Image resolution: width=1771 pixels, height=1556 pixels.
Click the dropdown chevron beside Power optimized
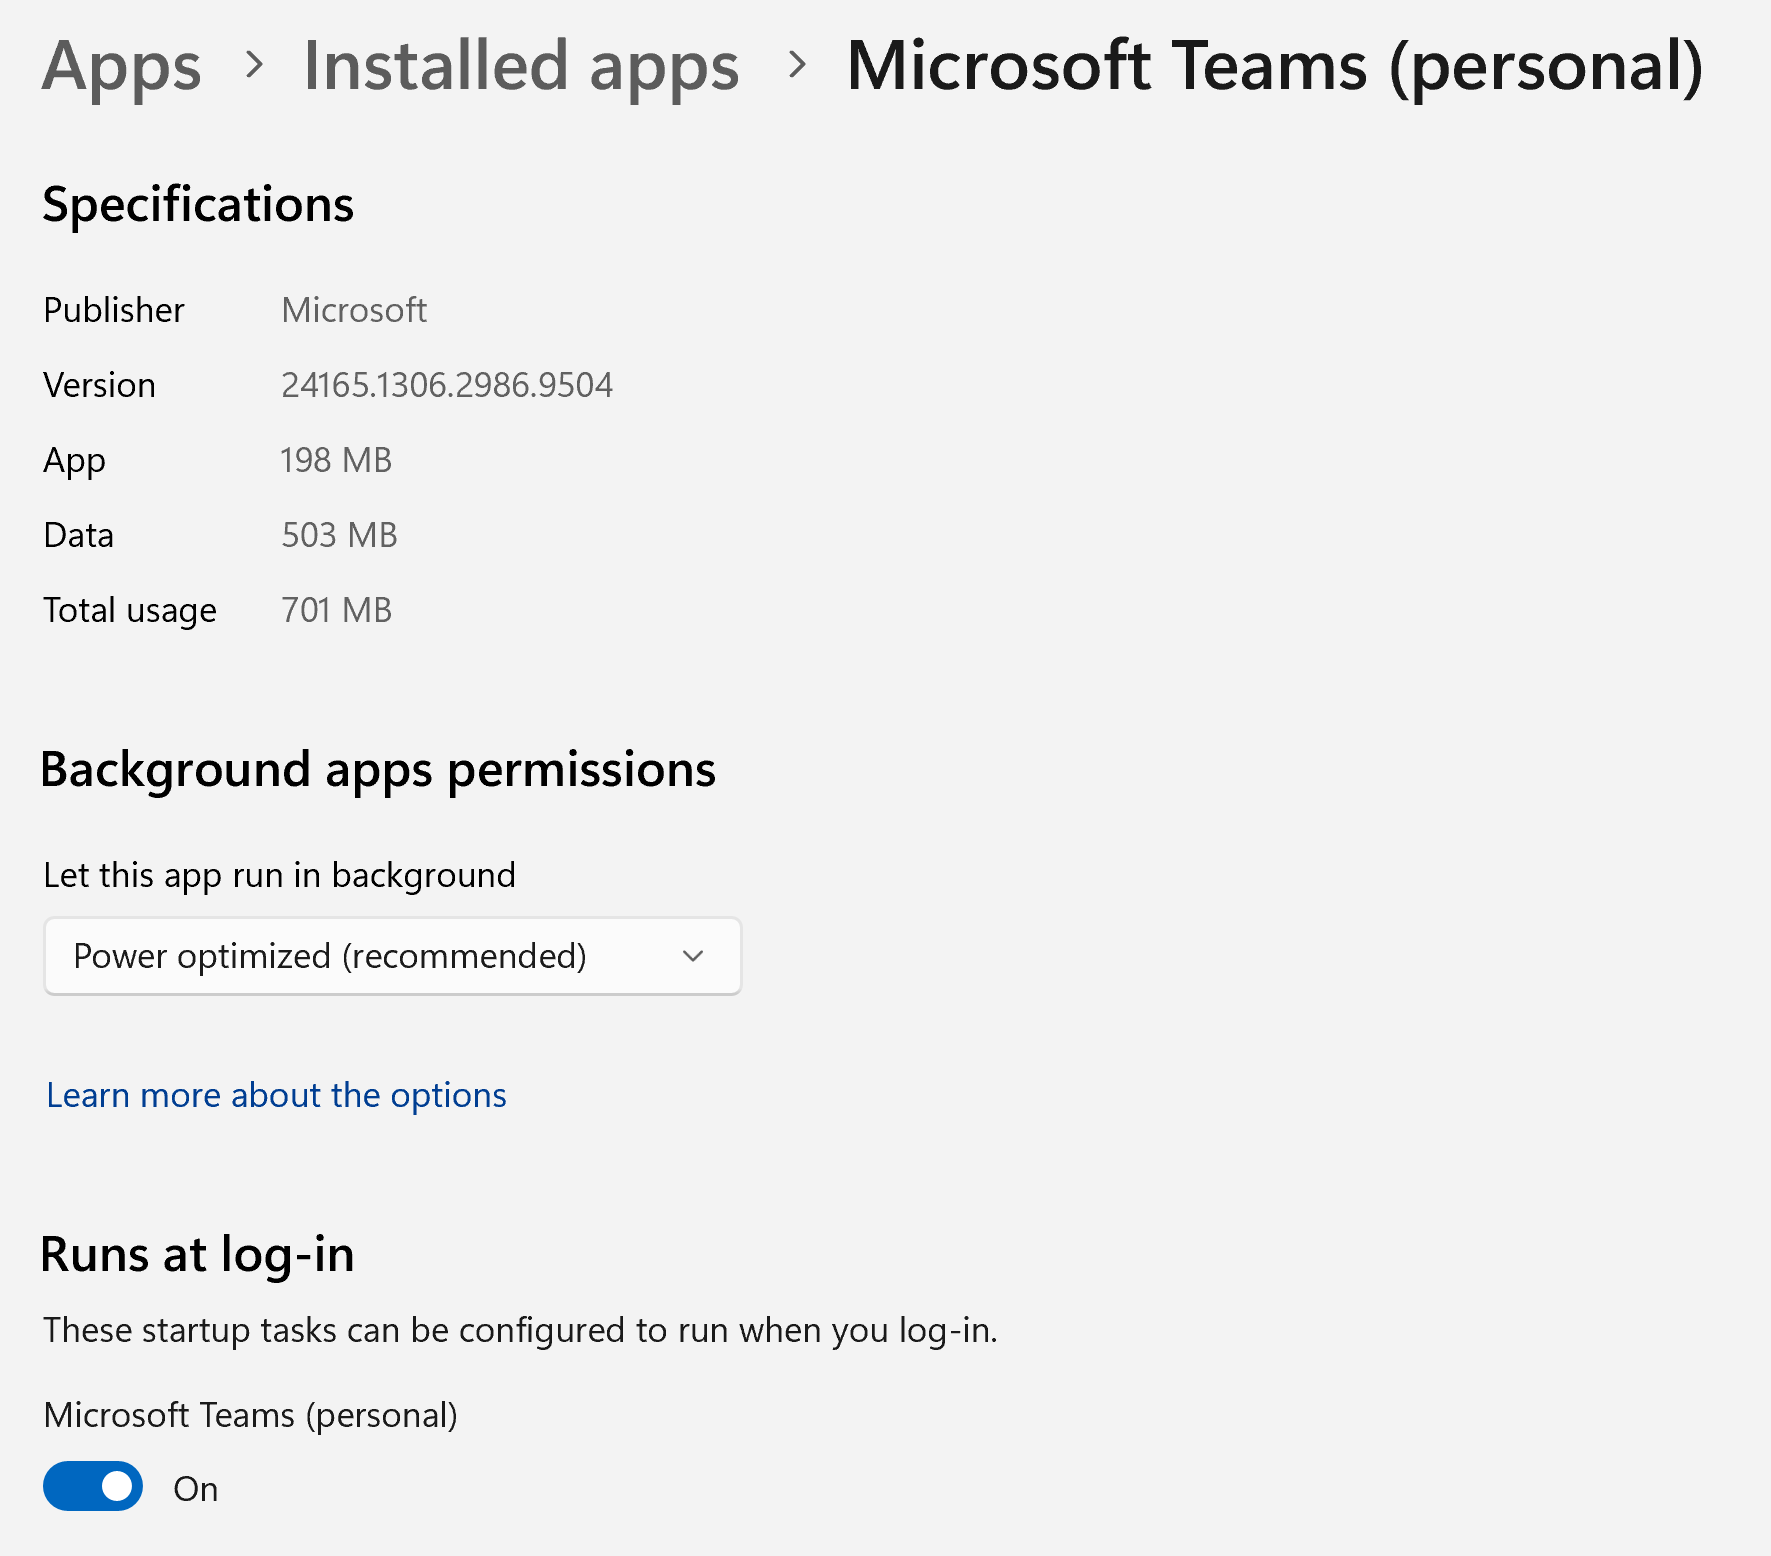click(x=693, y=956)
